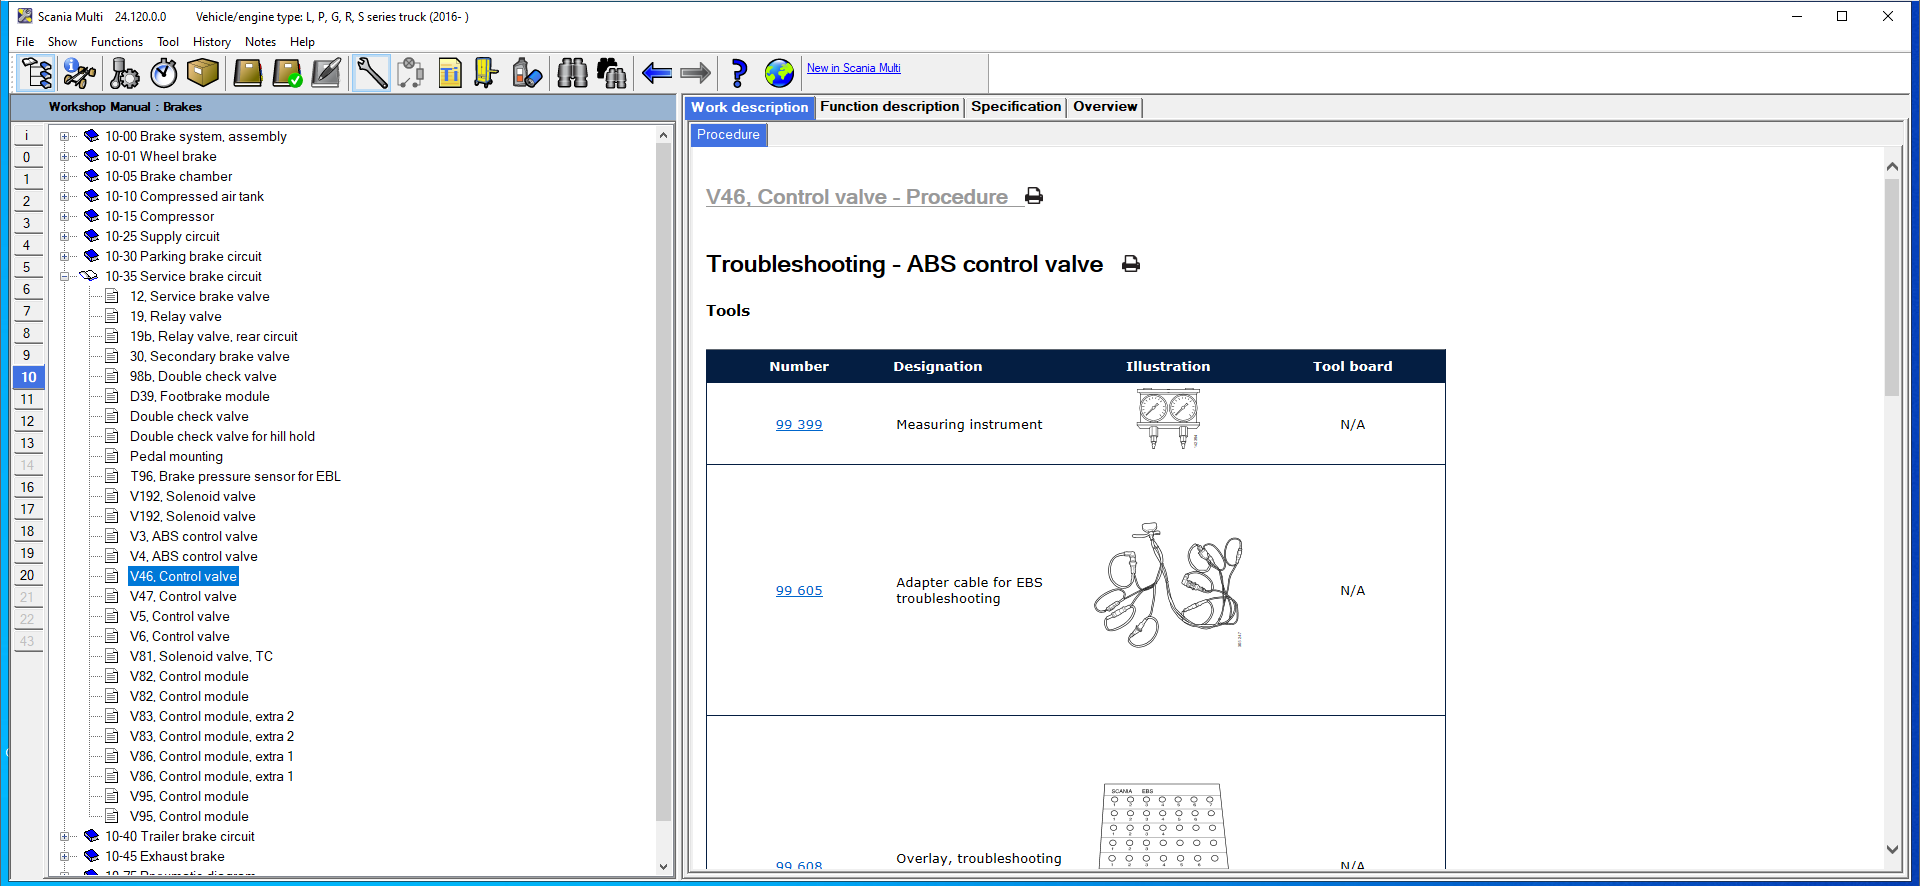Image resolution: width=1920 pixels, height=886 pixels.
Task: Go forward with the grey right arrow
Action: (695, 73)
